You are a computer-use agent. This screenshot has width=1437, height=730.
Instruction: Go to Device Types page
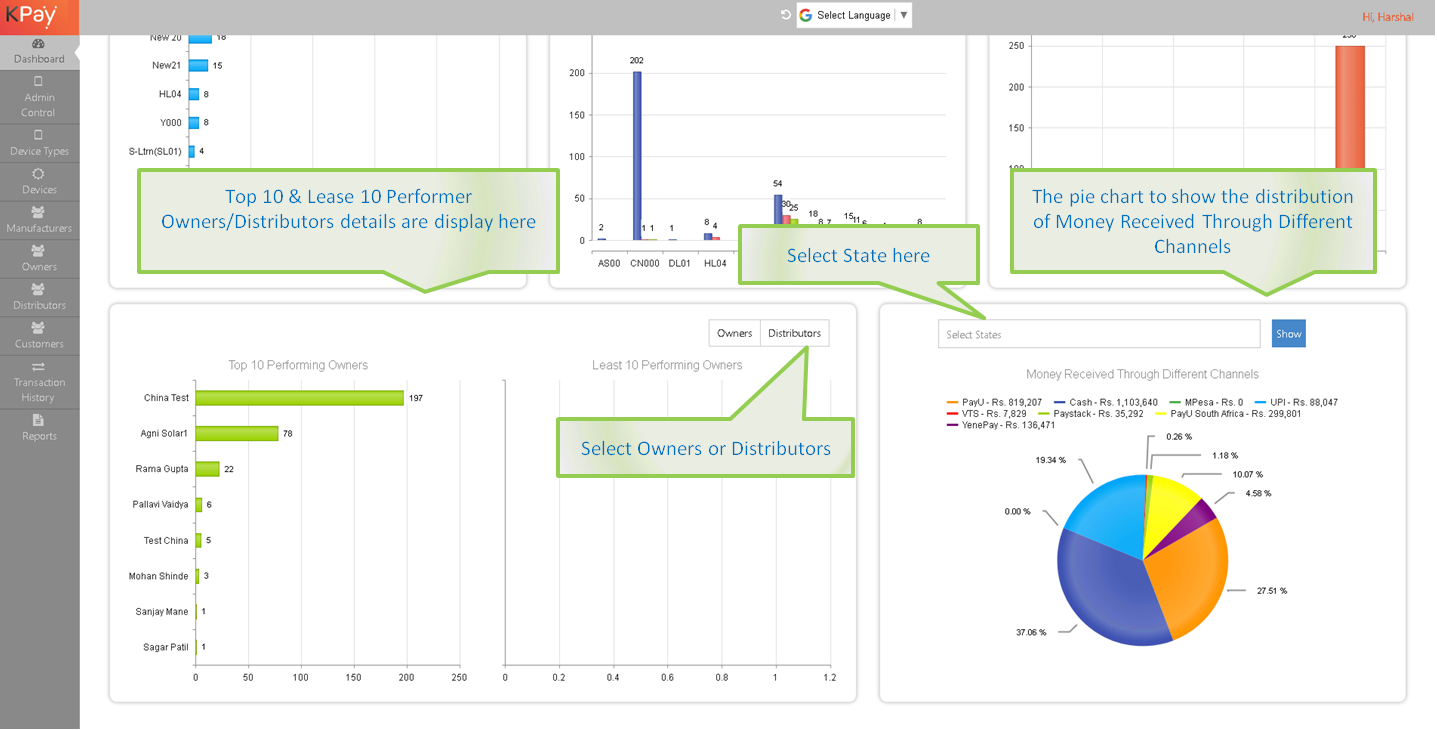click(x=39, y=144)
